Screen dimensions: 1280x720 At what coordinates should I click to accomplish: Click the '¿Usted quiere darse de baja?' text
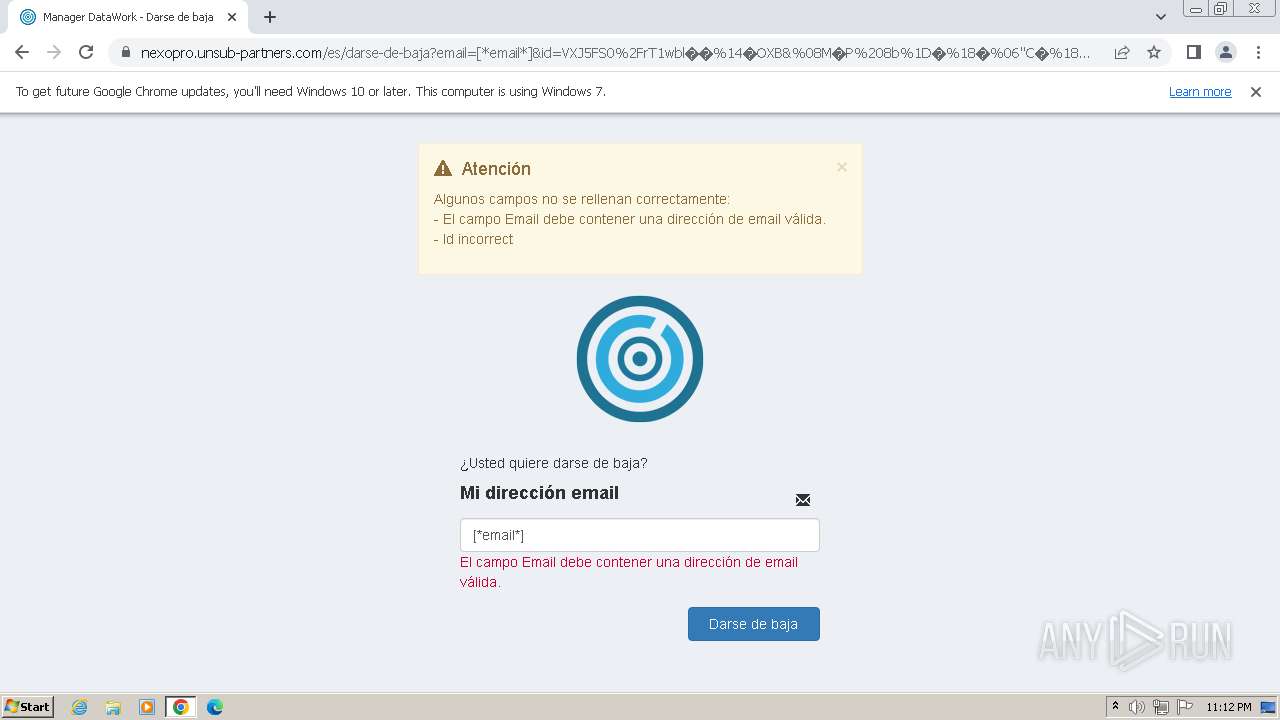pos(554,463)
